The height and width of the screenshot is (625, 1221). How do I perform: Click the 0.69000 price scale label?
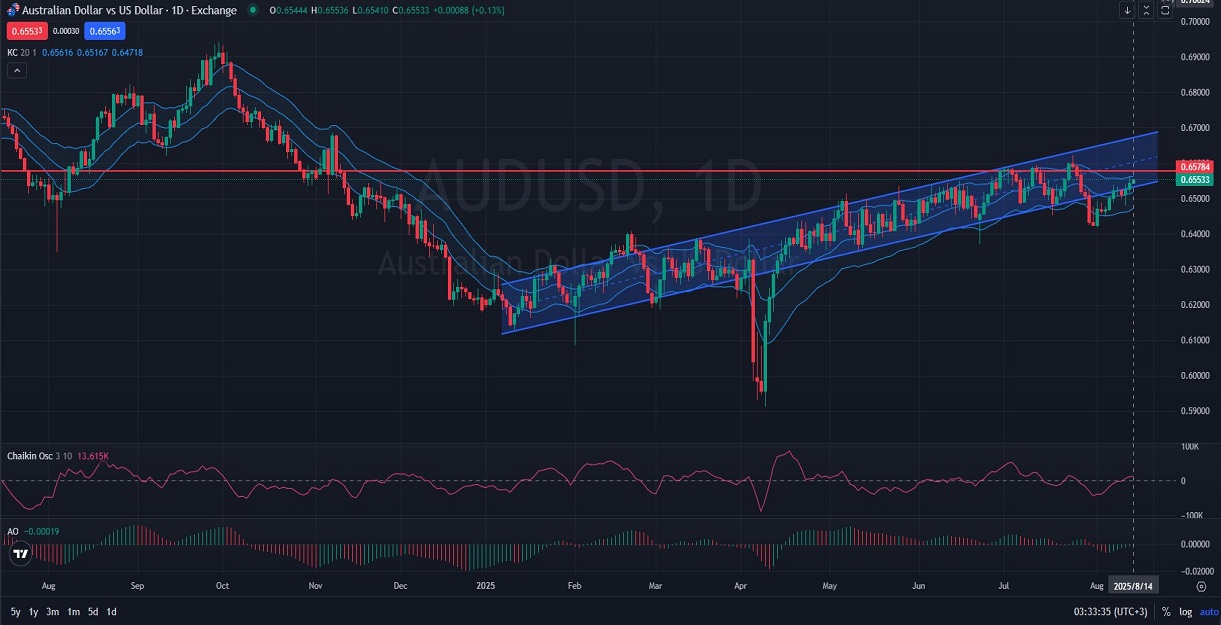coord(1195,57)
